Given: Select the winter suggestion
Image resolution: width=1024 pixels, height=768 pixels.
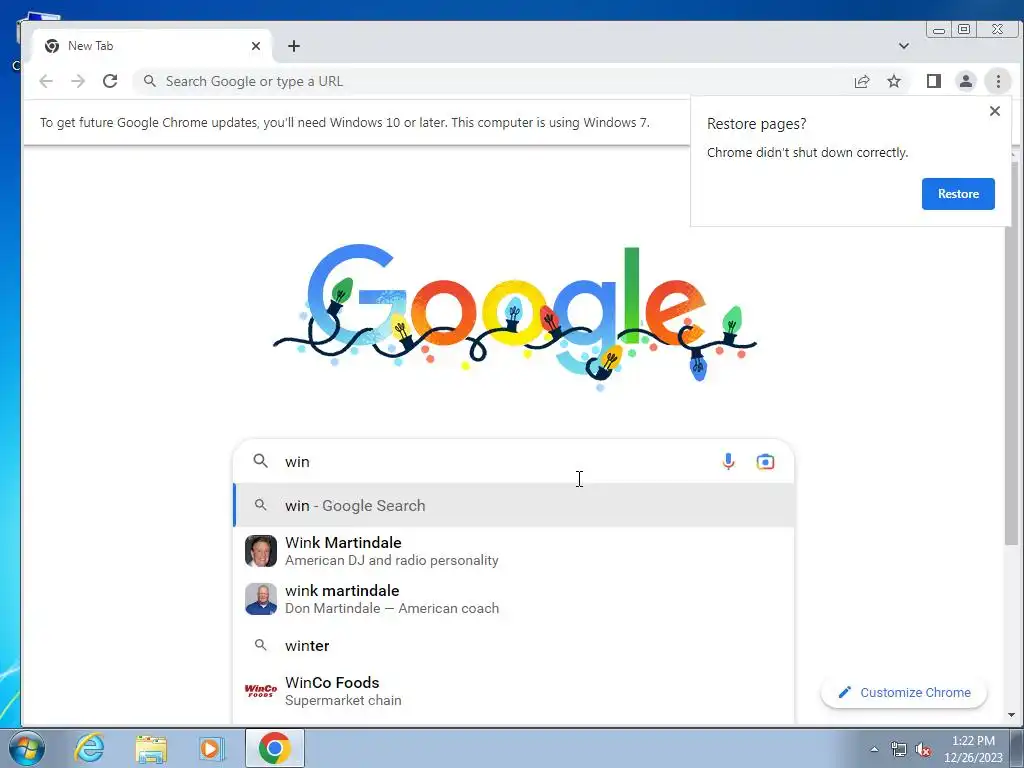Looking at the screenshot, I should point(514,645).
